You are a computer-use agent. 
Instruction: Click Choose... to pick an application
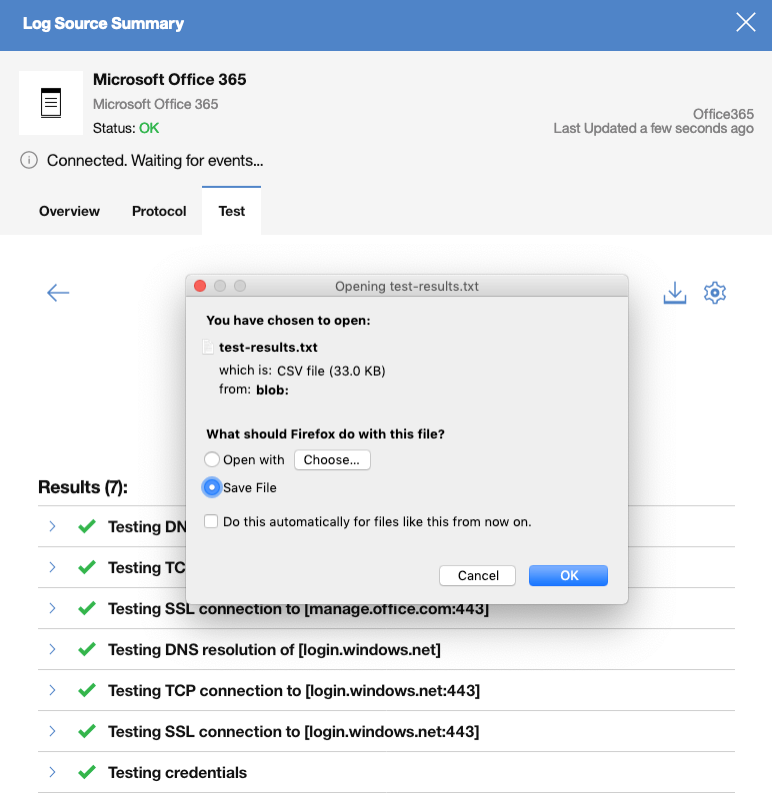pyautogui.click(x=332, y=460)
